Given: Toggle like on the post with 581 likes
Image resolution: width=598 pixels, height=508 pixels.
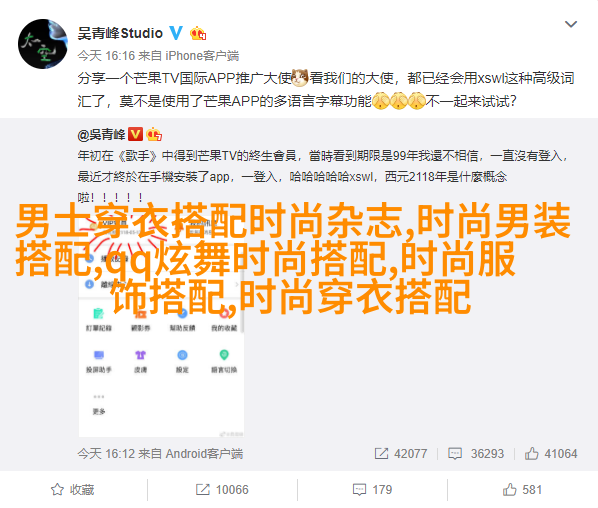Looking at the screenshot, I should (522, 489).
